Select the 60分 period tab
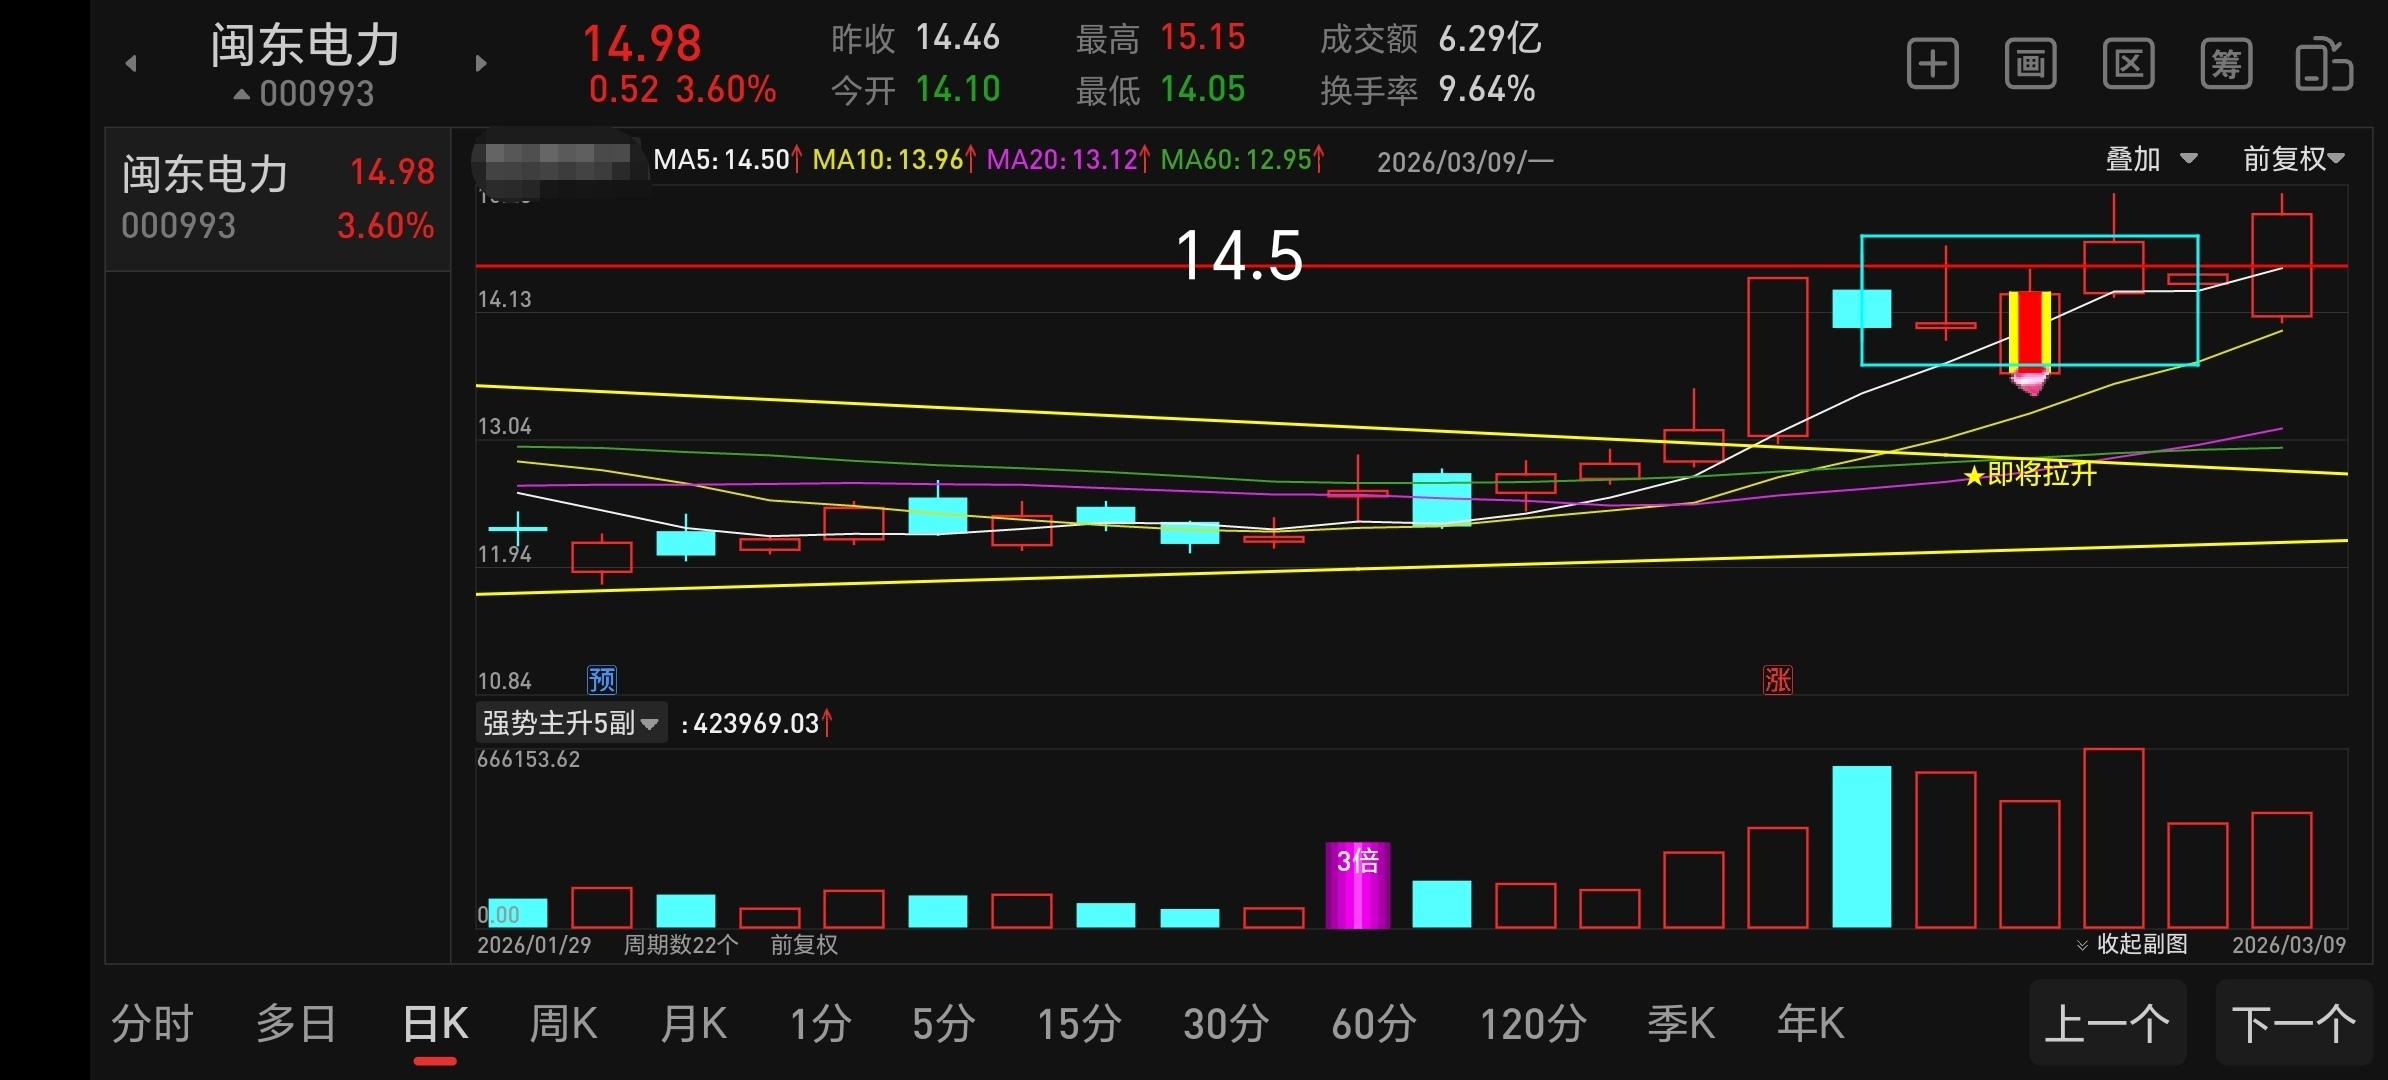Screen dimensions: 2388x1080 point(1374,1024)
